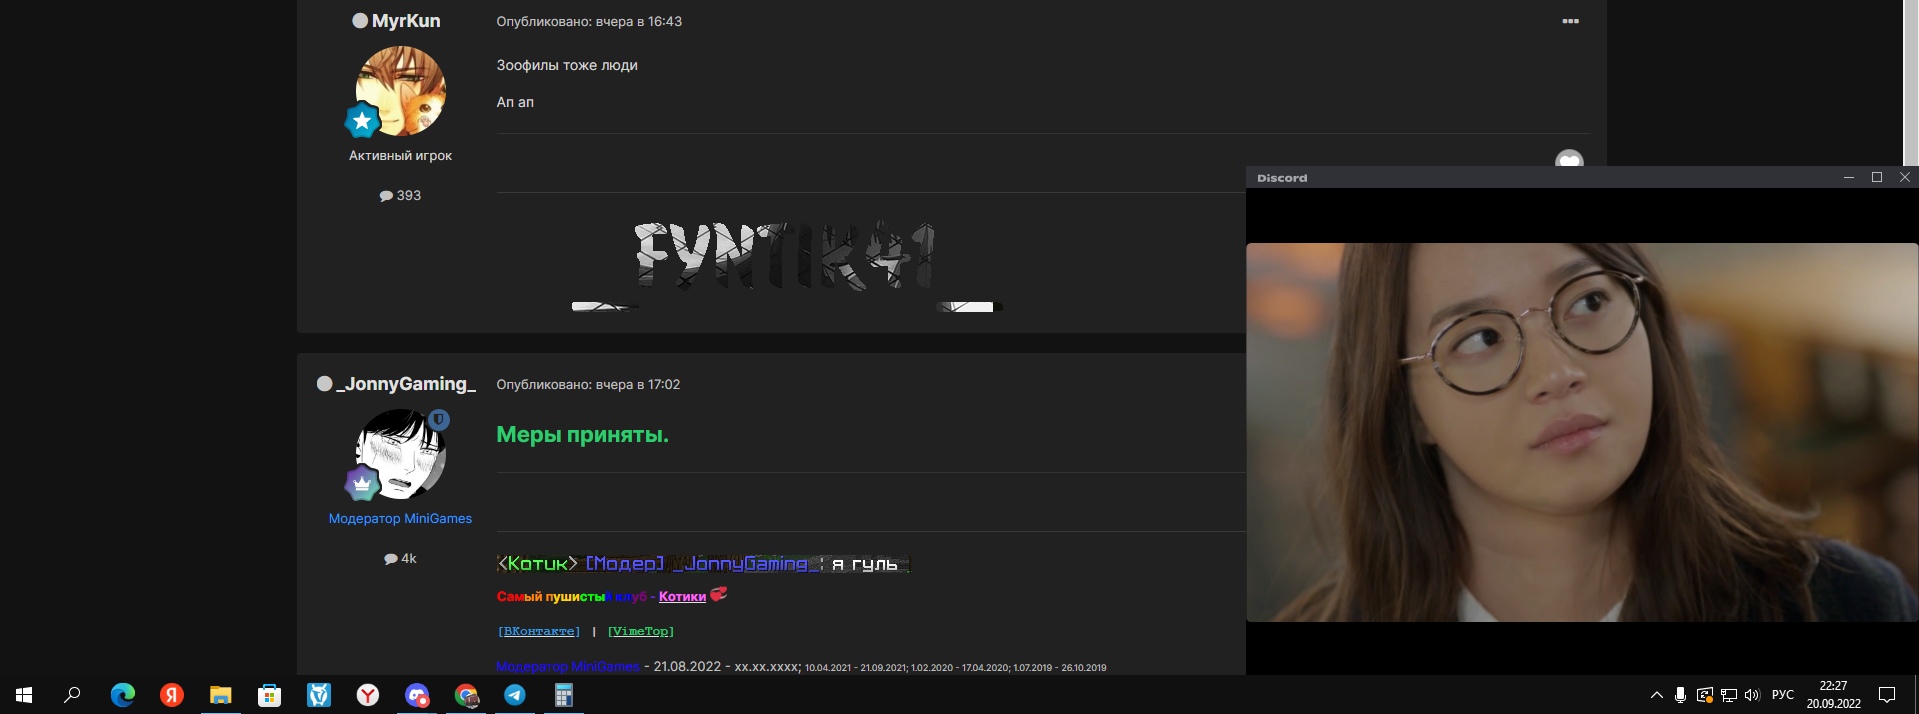Switch the РУС keyboard language indicator
Viewport: 1919px width, 714px height.
pos(1783,695)
